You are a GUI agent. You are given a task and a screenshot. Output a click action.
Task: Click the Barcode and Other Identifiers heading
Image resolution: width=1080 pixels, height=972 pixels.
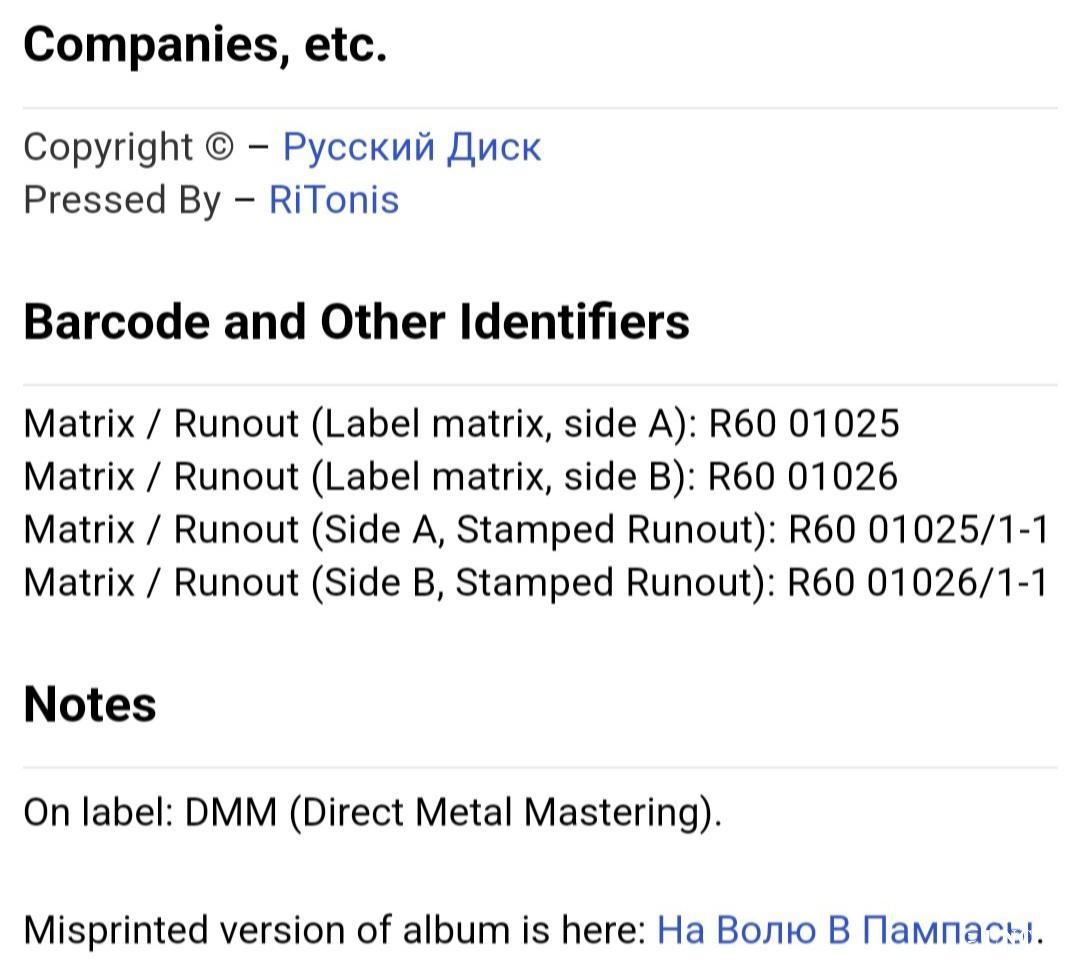coord(356,322)
